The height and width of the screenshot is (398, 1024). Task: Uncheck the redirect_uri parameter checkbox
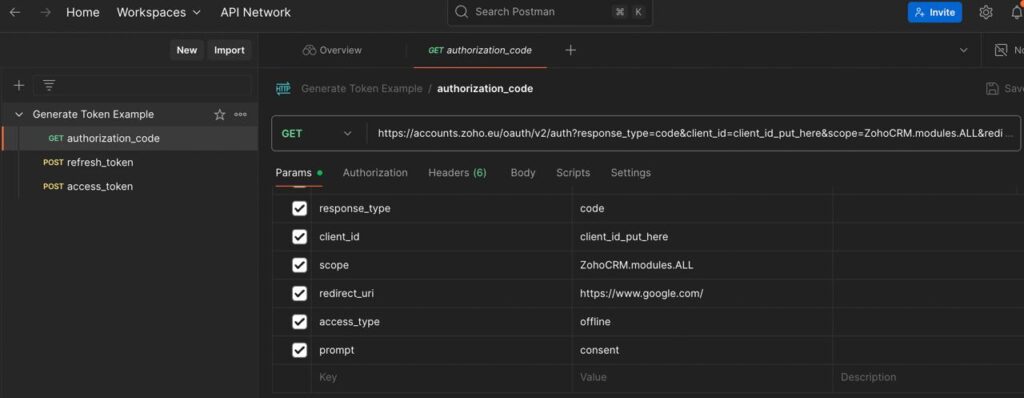pyautogui.click(x=299, y=293)
